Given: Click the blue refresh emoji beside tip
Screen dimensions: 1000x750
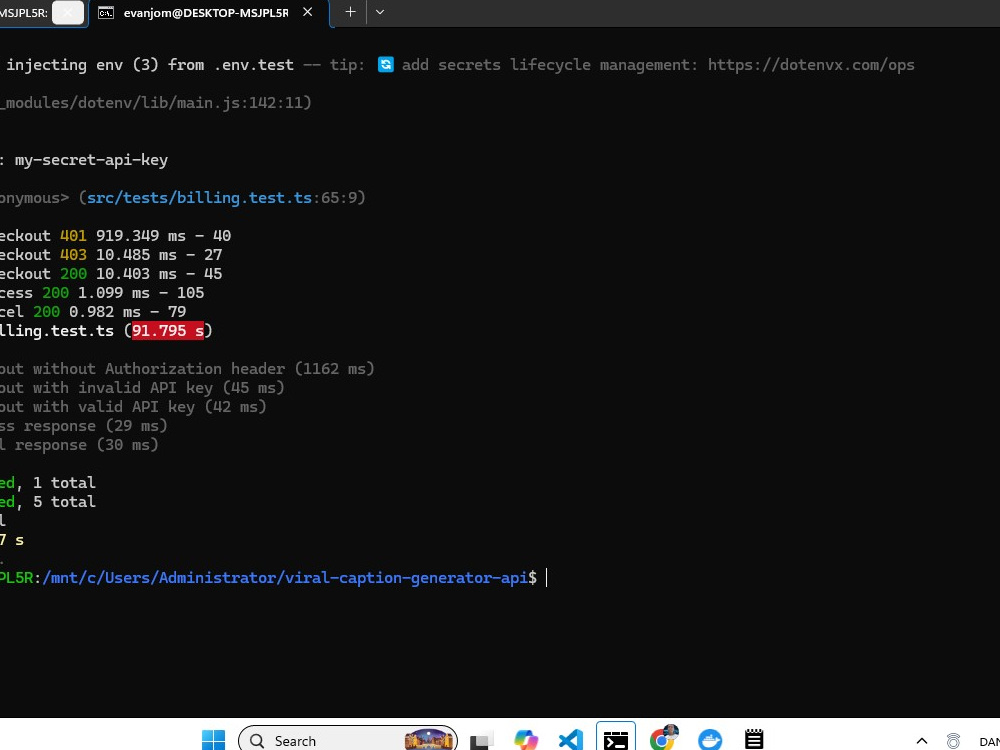Looking at the screenshot, I should [386, 64].
